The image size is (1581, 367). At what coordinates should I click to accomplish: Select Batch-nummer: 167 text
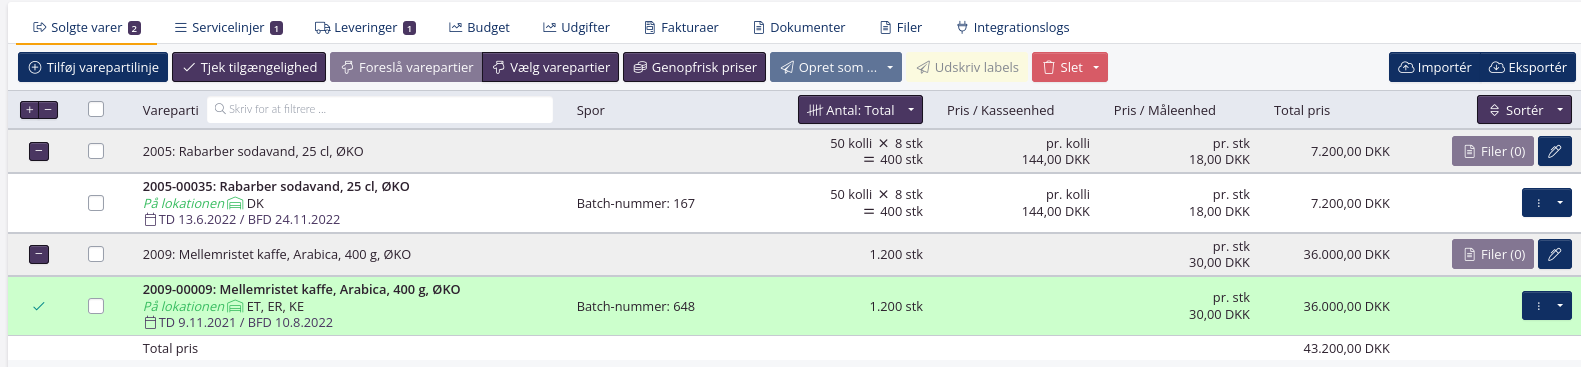636,203
